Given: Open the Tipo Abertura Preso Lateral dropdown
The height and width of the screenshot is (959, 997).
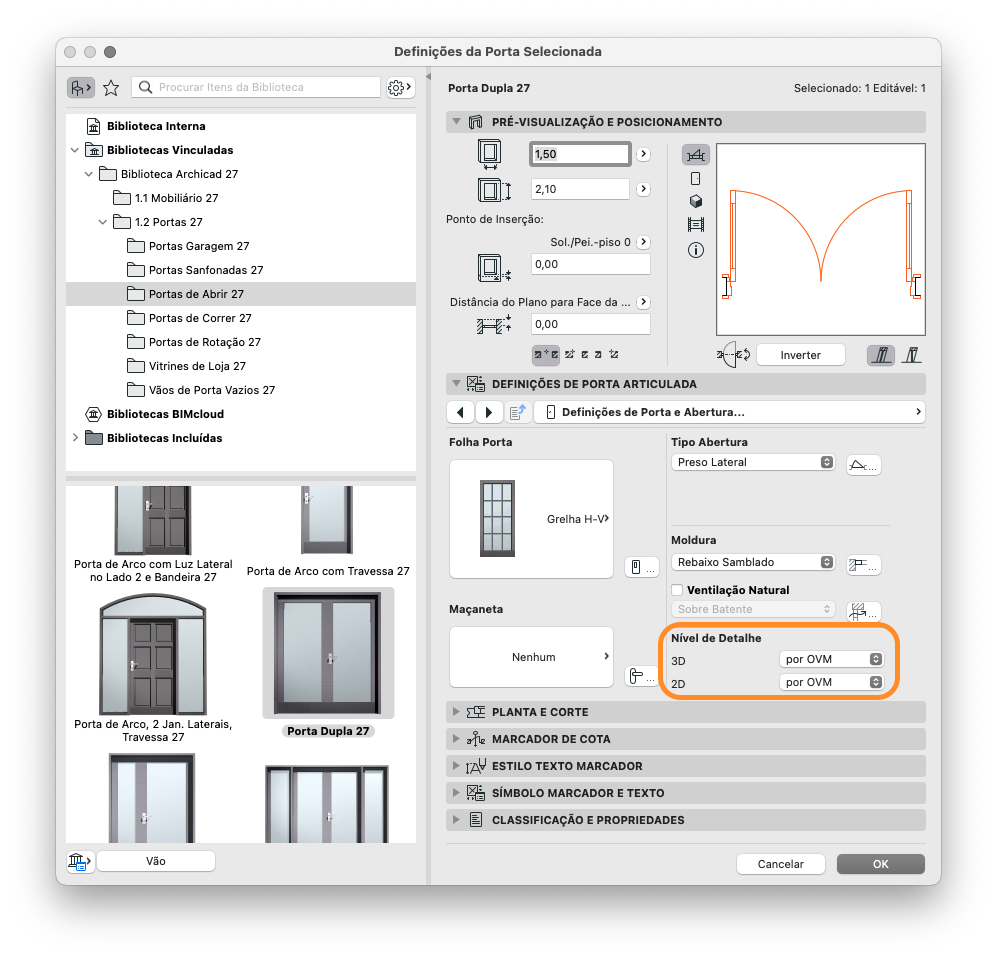Looking at the screenshot, I should click(752, 462).
